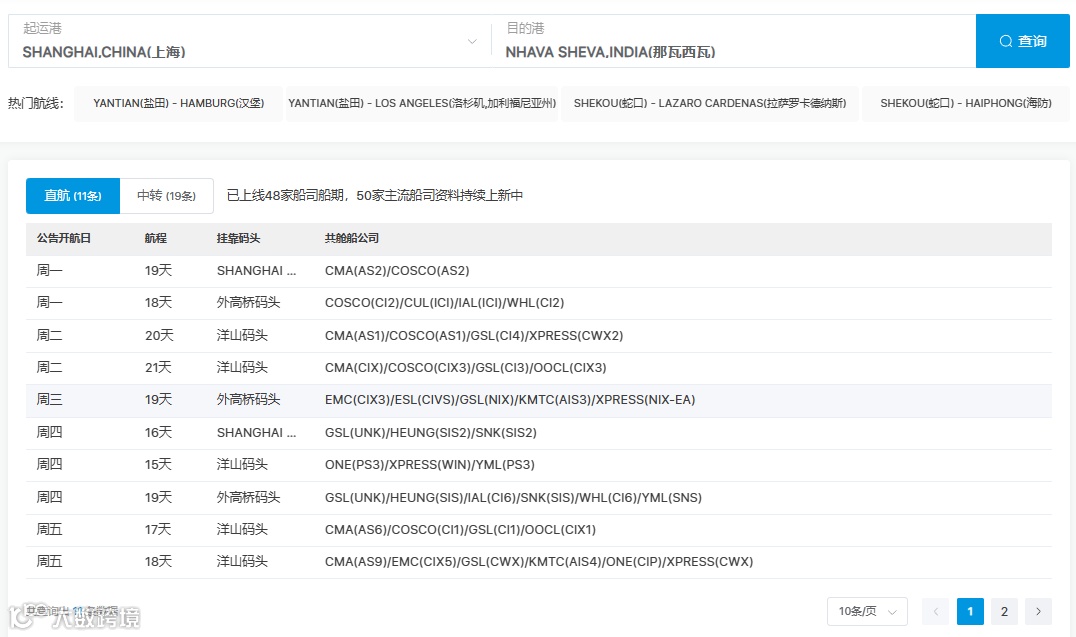
Task: Select row CMA(CIX)/COSCO(CIX3)/GSL(CI3)/OOCL(CIX3)
Action: (x=539, y=368)
